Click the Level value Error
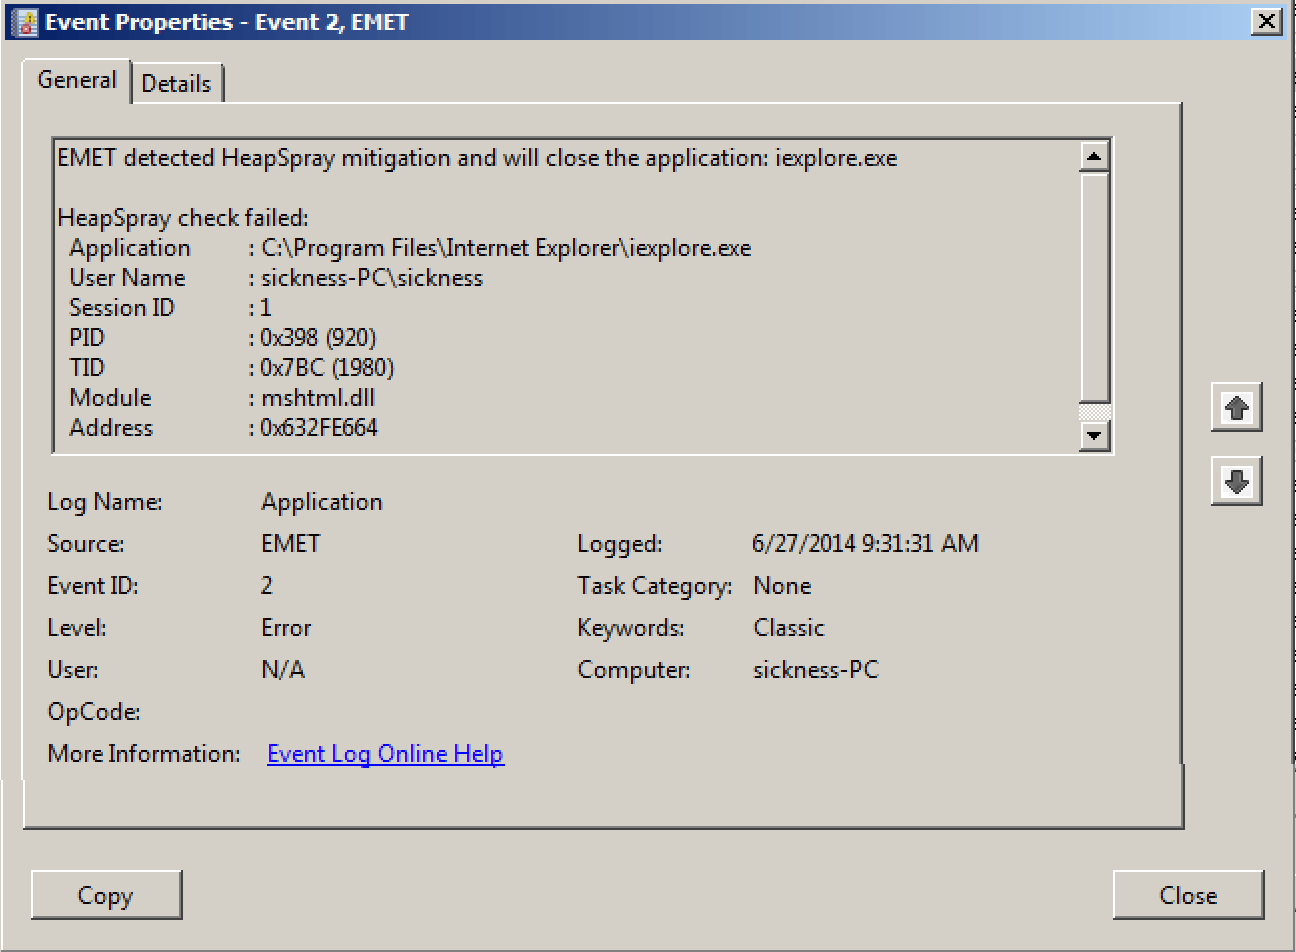Screen dimensions: 1296x952 coord(286,628)
